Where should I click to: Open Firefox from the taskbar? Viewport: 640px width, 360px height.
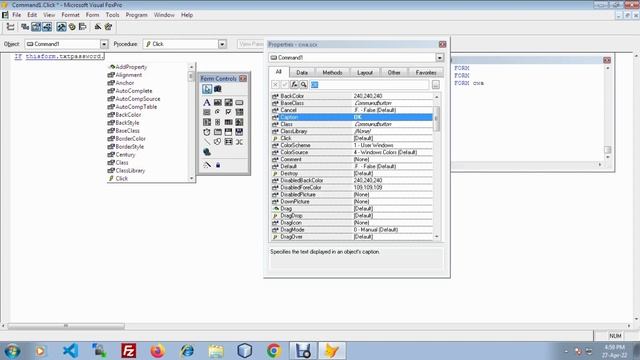tap(158, 351)
